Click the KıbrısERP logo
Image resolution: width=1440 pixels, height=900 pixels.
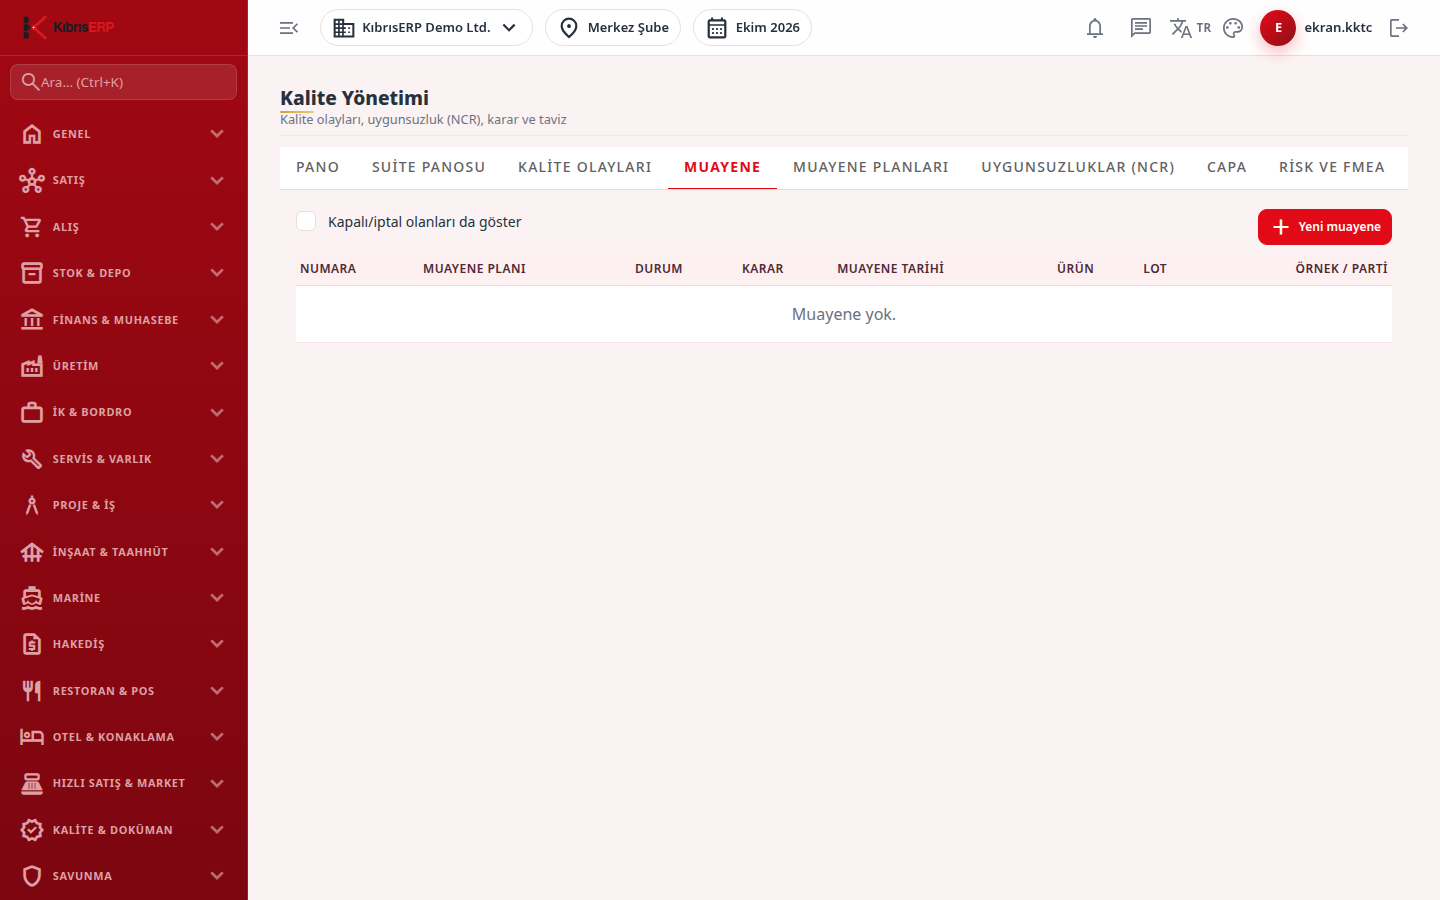68,27
